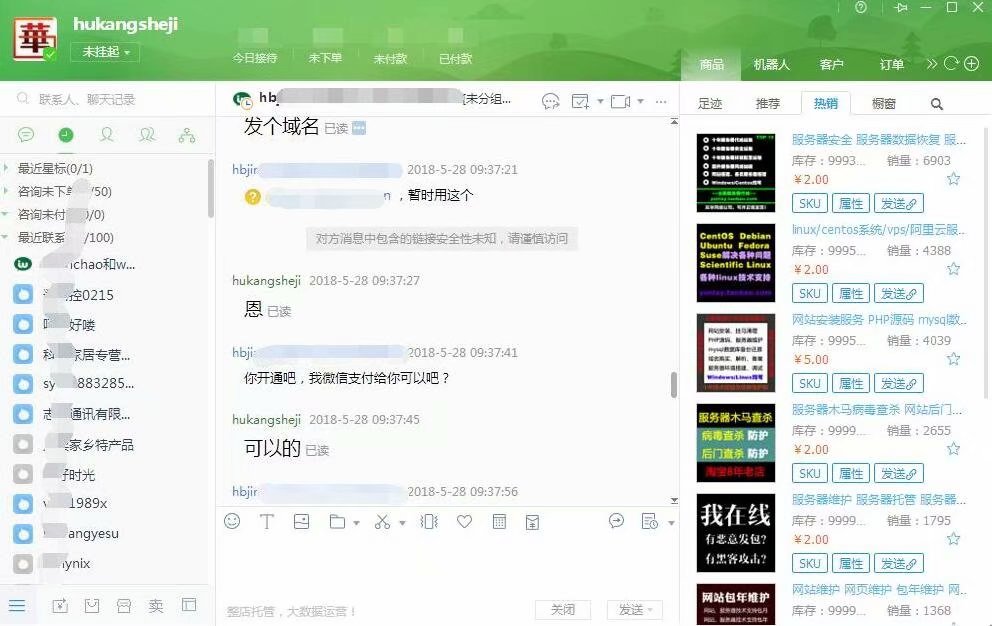Click the help question mark icon
The height and width of the screenshot is (626, 992).
tap(861, 8)
